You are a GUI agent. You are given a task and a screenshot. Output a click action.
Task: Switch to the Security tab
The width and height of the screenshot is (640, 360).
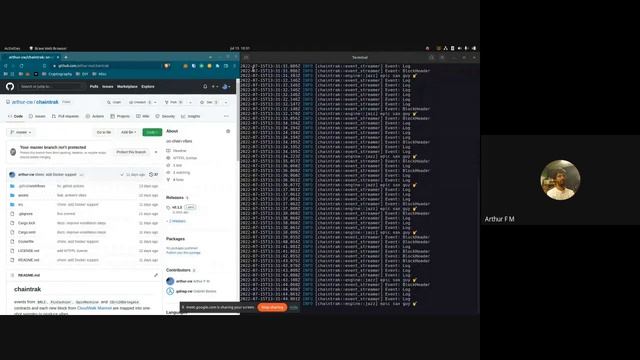[x=165, y=116]
